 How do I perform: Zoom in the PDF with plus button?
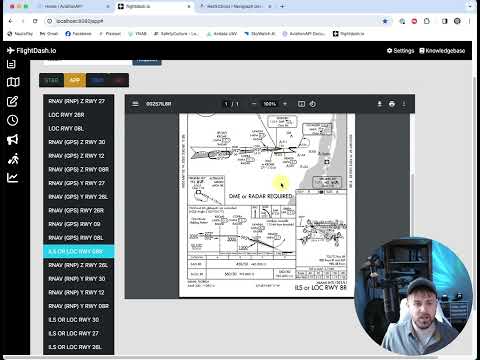click(x=285, y=104)
